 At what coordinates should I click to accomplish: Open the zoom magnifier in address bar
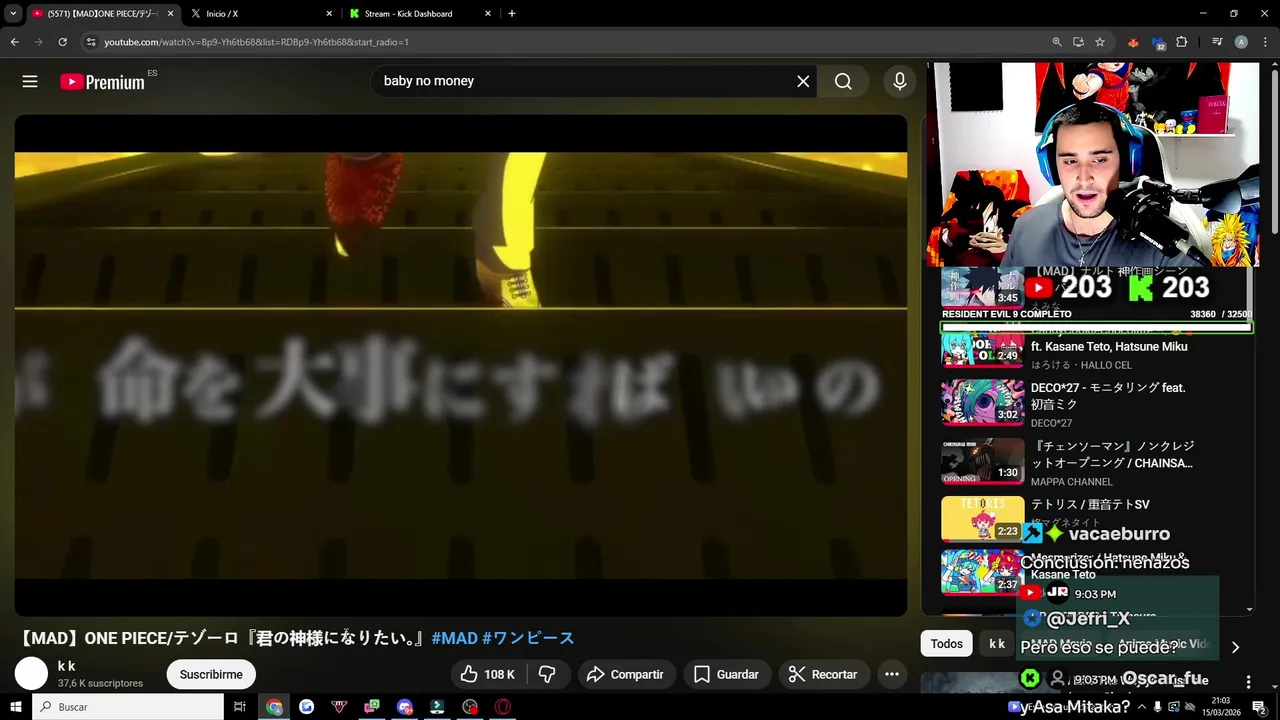tap(1057, 42)
